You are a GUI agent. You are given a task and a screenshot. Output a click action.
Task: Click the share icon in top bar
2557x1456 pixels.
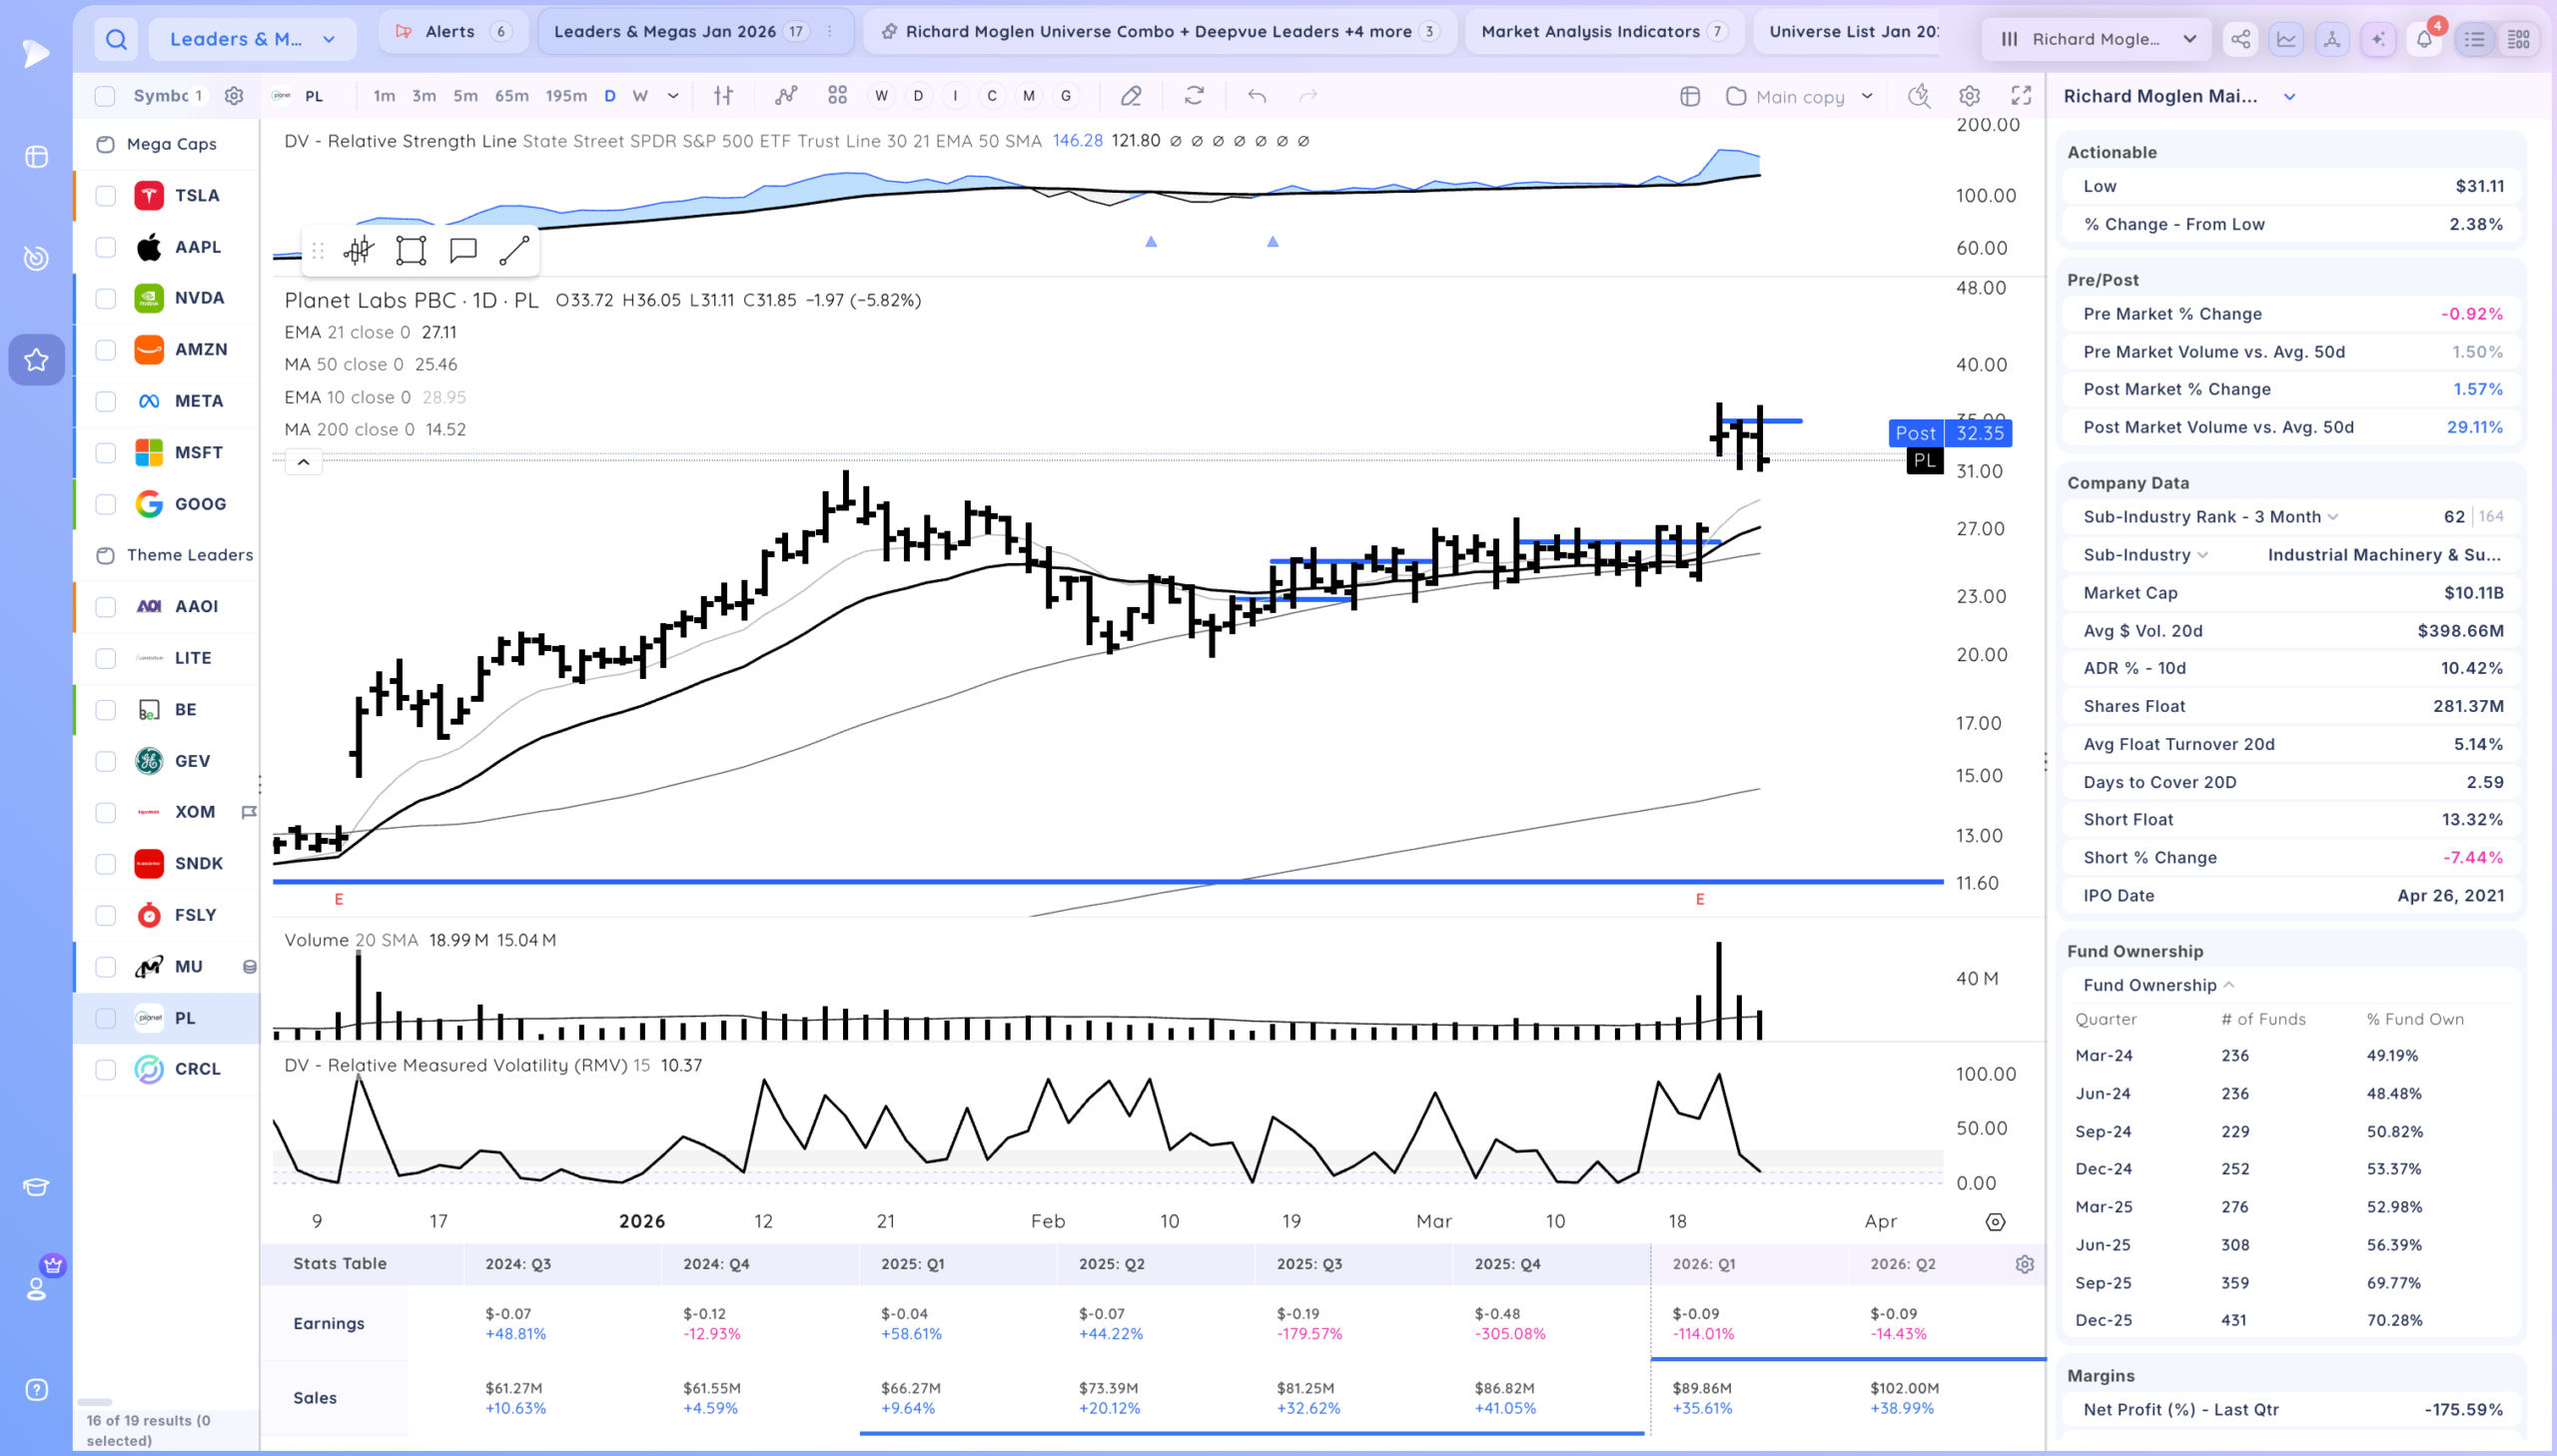pyautogui.click(x=2240, y=39)
